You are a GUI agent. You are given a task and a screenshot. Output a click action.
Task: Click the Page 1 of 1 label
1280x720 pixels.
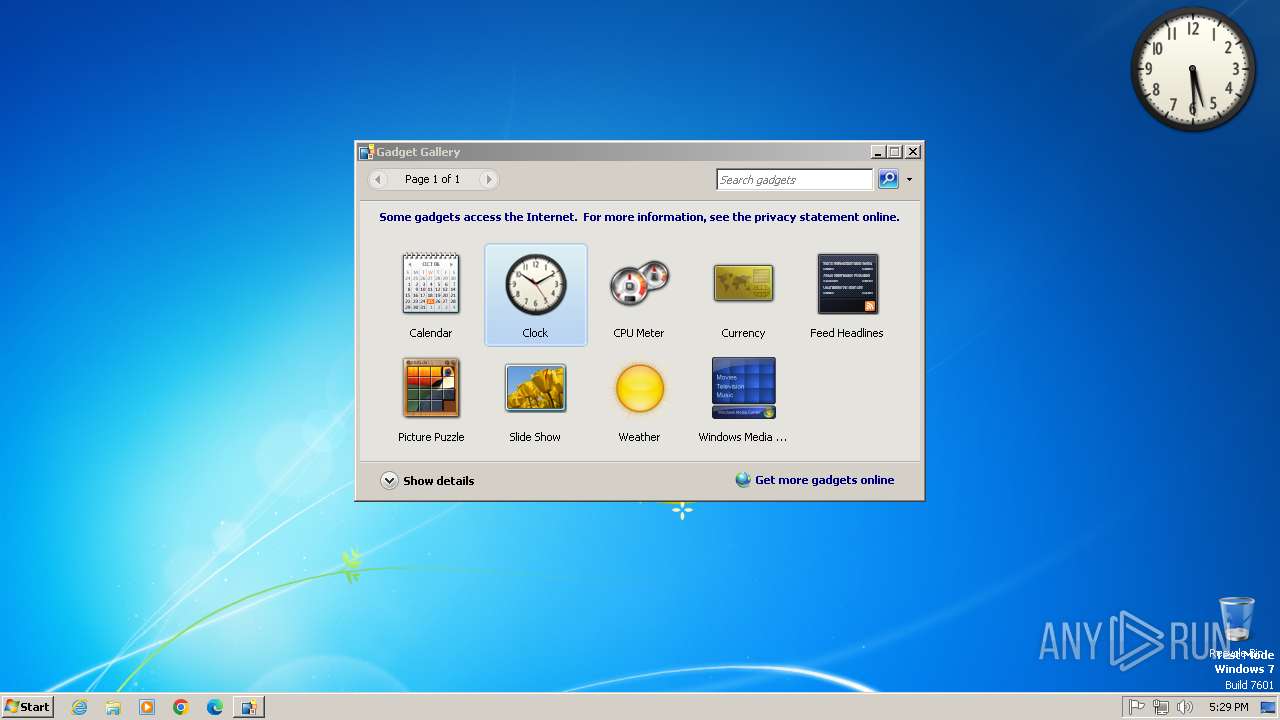[433, 179]
